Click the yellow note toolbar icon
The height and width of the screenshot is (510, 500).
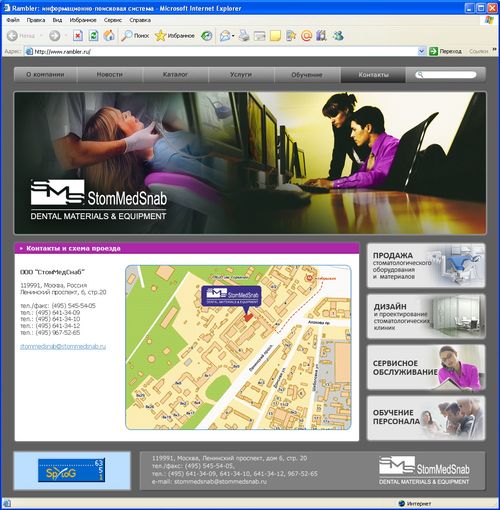click(x=275, y=35)
